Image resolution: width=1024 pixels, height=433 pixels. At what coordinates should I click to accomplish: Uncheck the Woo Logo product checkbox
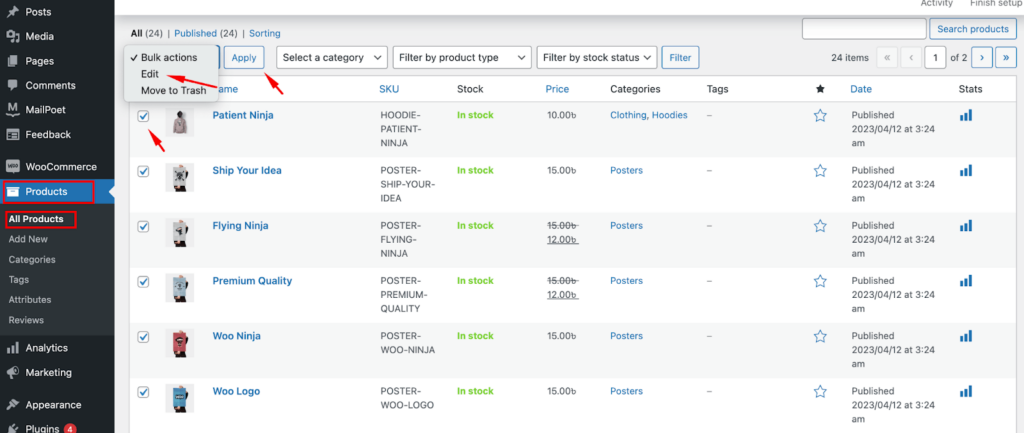[x=144, y=392]
